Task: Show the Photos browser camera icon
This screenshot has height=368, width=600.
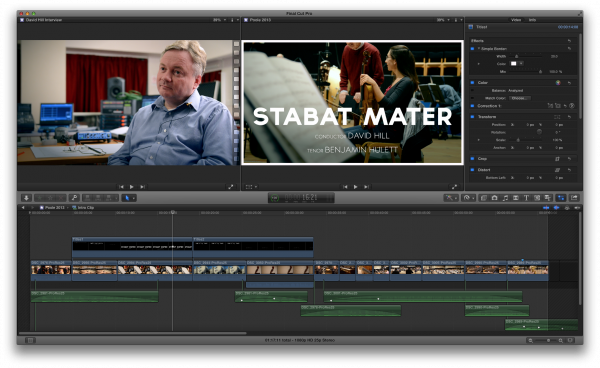Action: 494,198
